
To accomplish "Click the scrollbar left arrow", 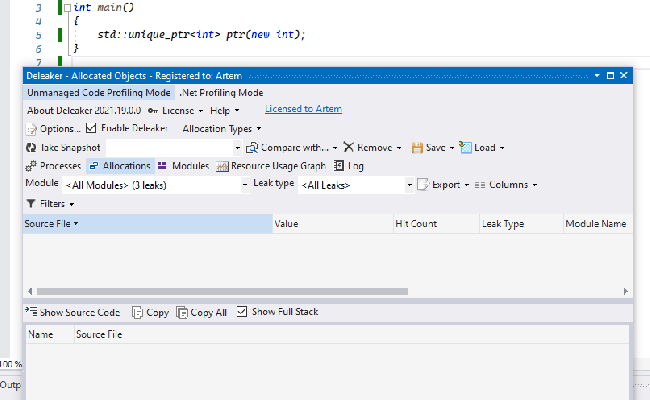I will click(x=30, y=291).
